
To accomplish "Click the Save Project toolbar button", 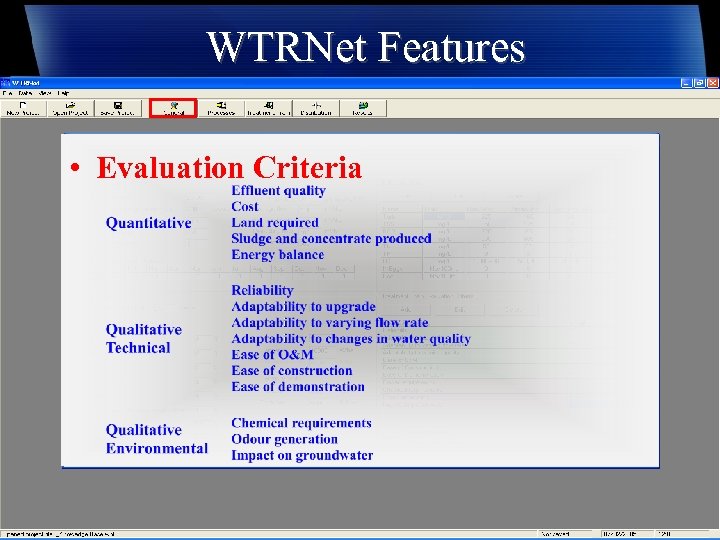I will tap(118, 109).
